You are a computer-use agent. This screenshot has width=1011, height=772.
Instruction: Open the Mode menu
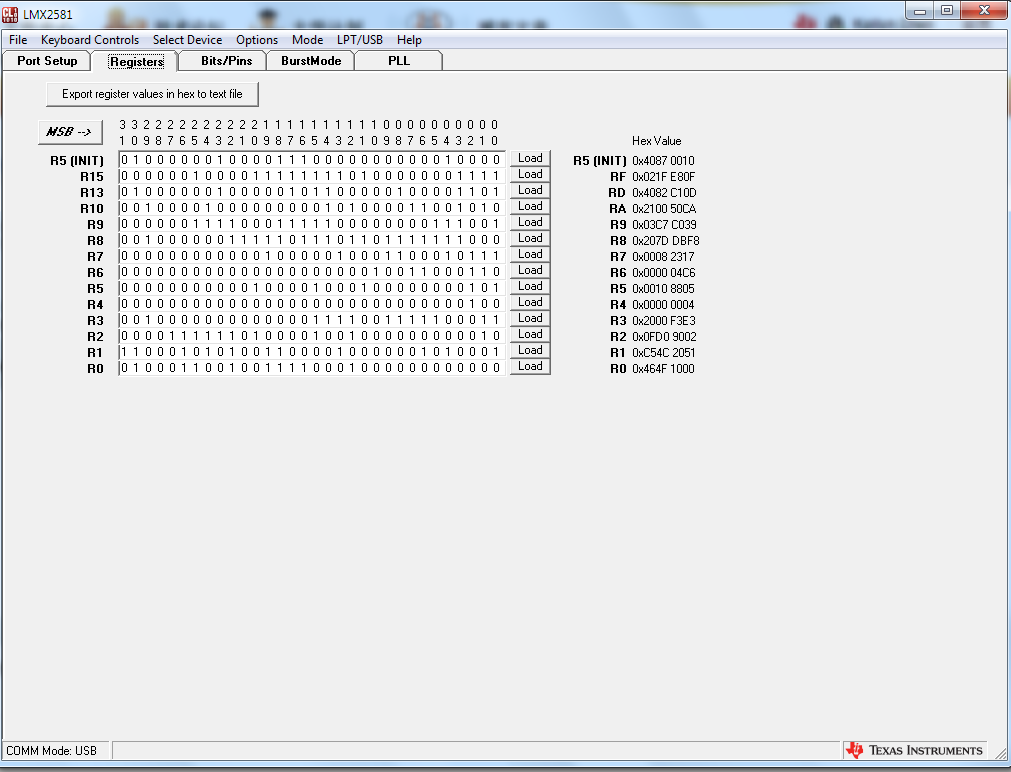[308, 40]
